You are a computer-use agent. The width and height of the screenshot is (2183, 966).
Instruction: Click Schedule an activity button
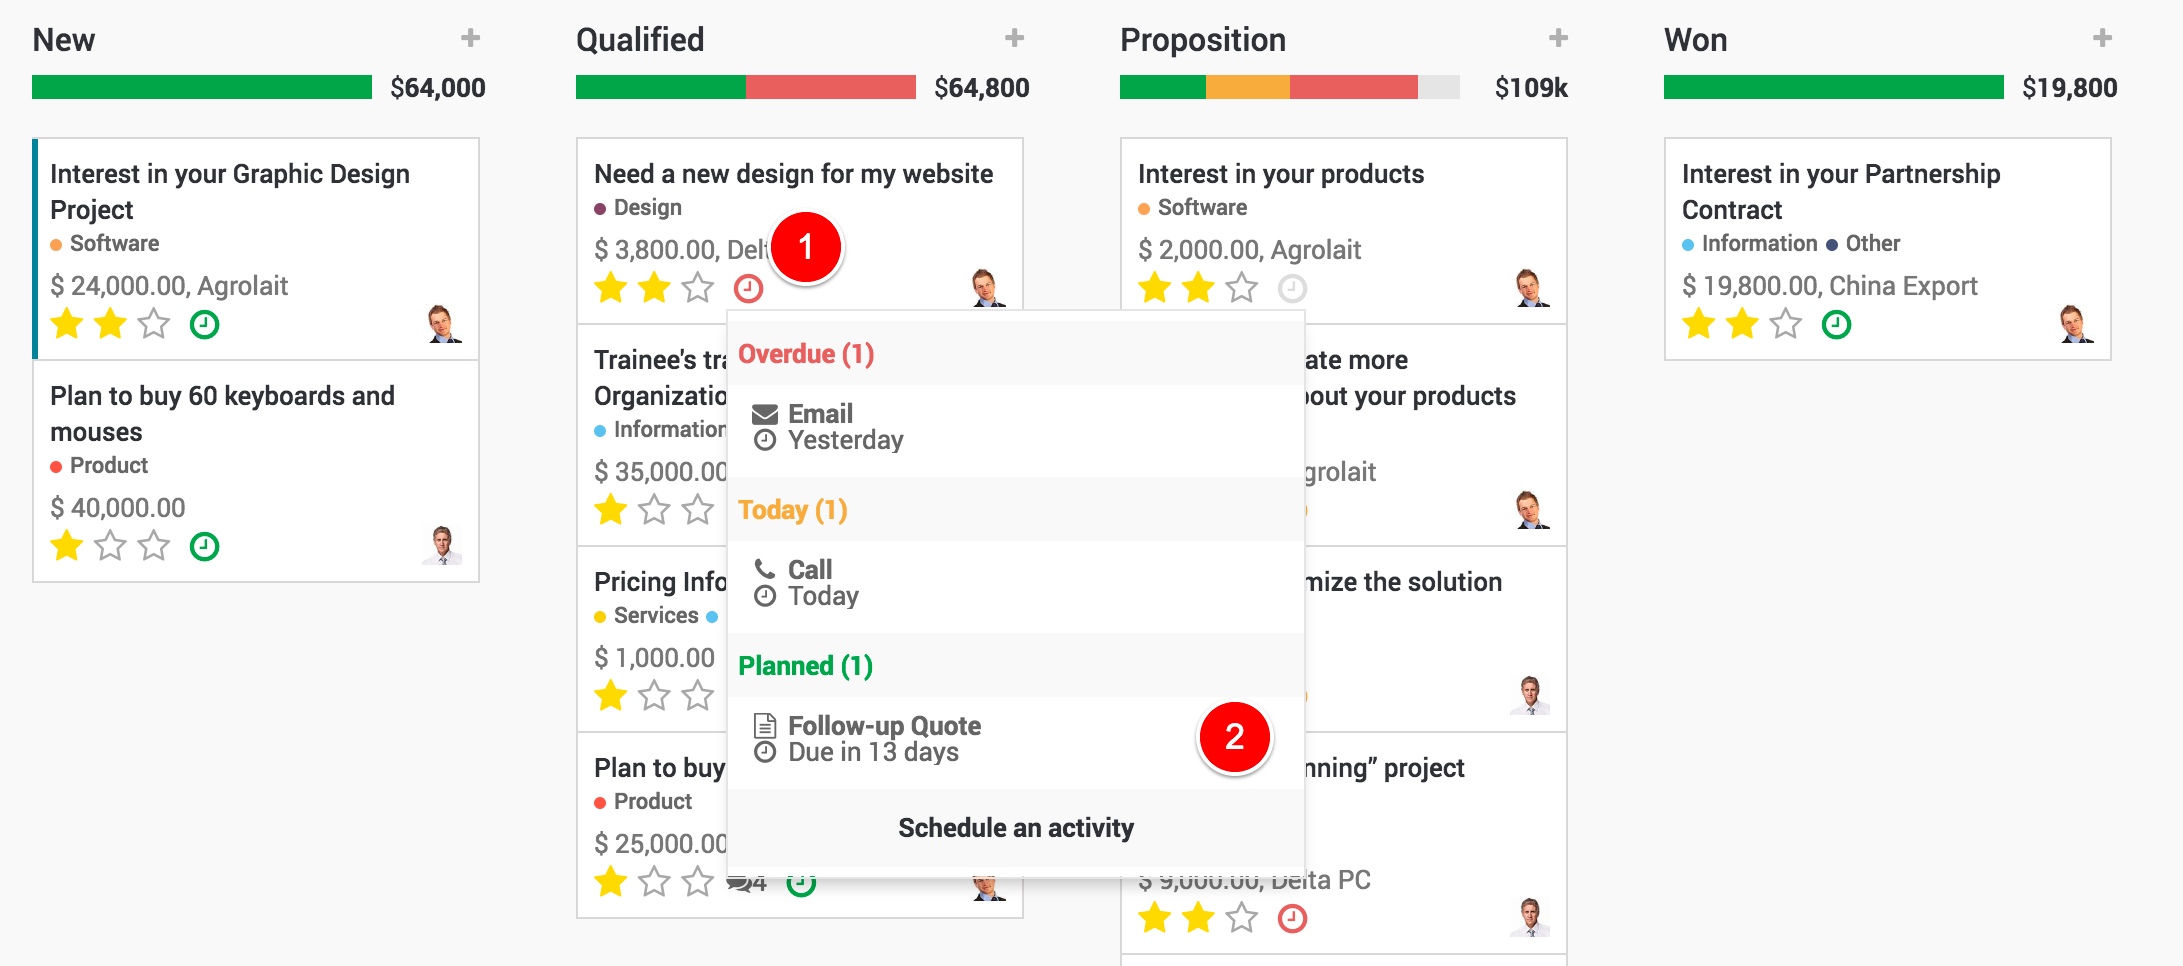1015,828
